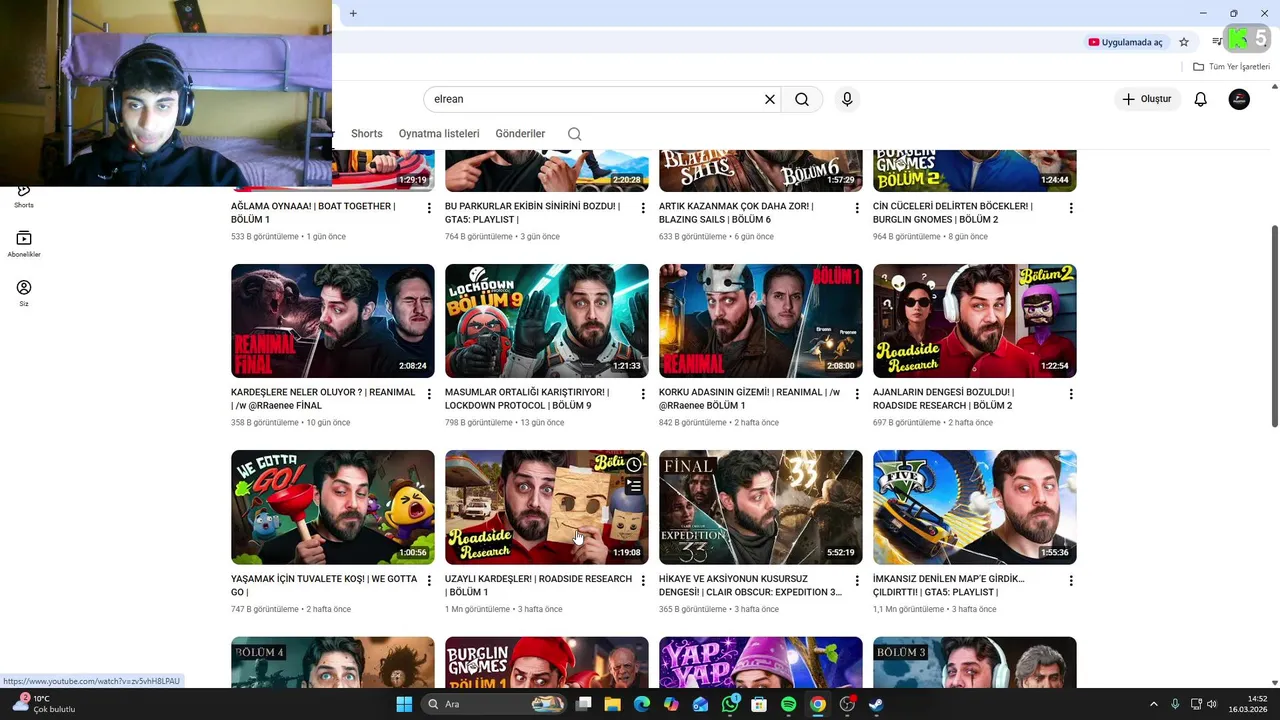The height and width of the screenshot is (720, 1280).
Task: Start voice search with microphone icon
Action: (x=847, y=99)
